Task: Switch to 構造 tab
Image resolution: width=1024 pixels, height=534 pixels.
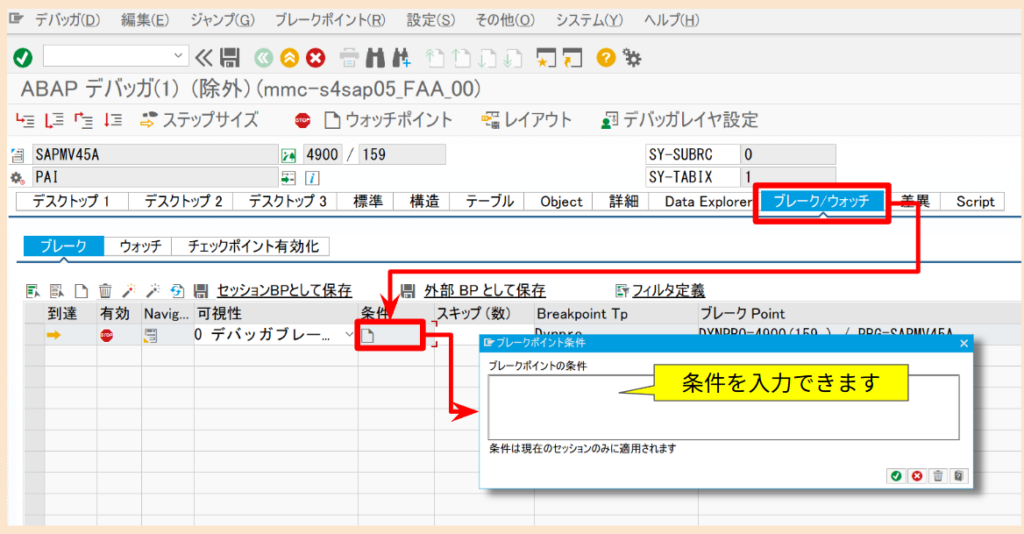Action: click(x=424, y=202)
